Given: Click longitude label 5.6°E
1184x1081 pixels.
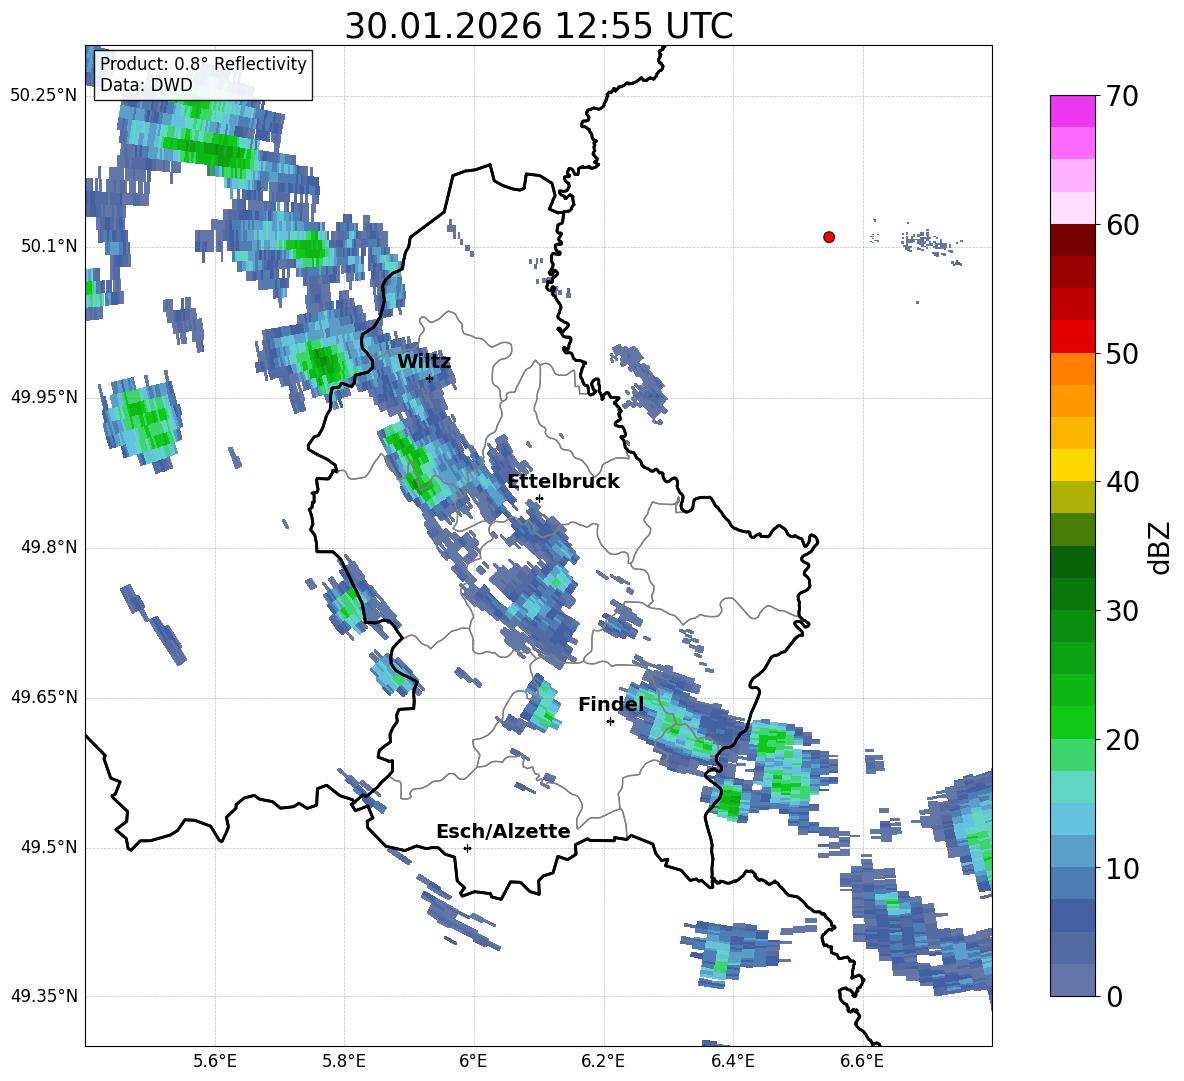Looking at the screenshot, I should [x=215, y=1061].
